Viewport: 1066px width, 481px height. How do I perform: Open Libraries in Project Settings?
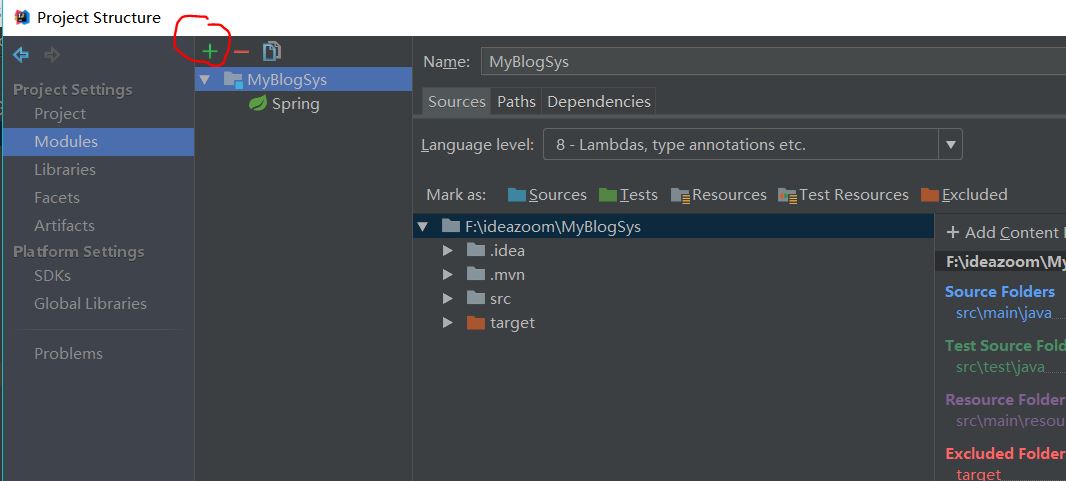coord(65,170)
